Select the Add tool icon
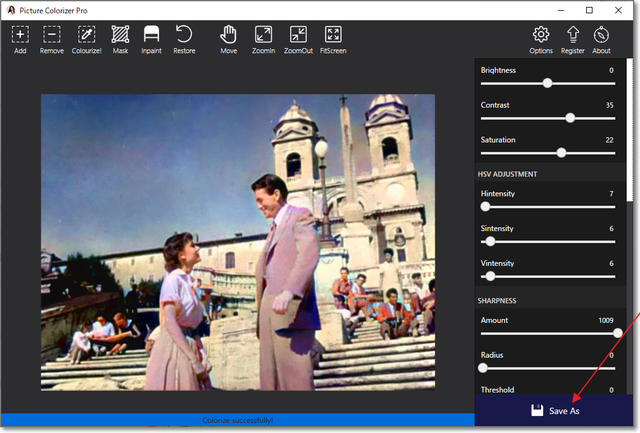Image resolution: width=640 pixels, height=433 pixels. pos(20,35)
